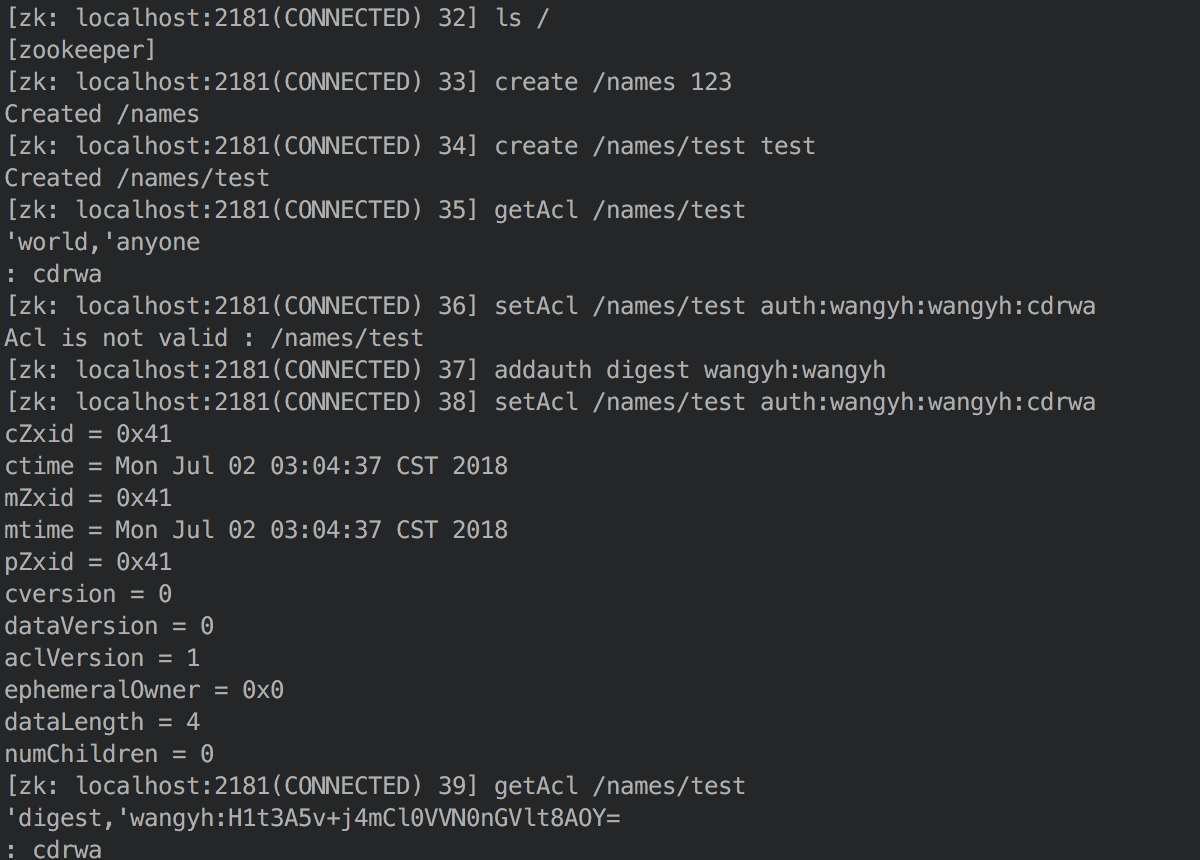Click the 'Created /names/test' output line
Image resolution: width=1200 pixels, height=860 pixels.
[x=137, y=178]
